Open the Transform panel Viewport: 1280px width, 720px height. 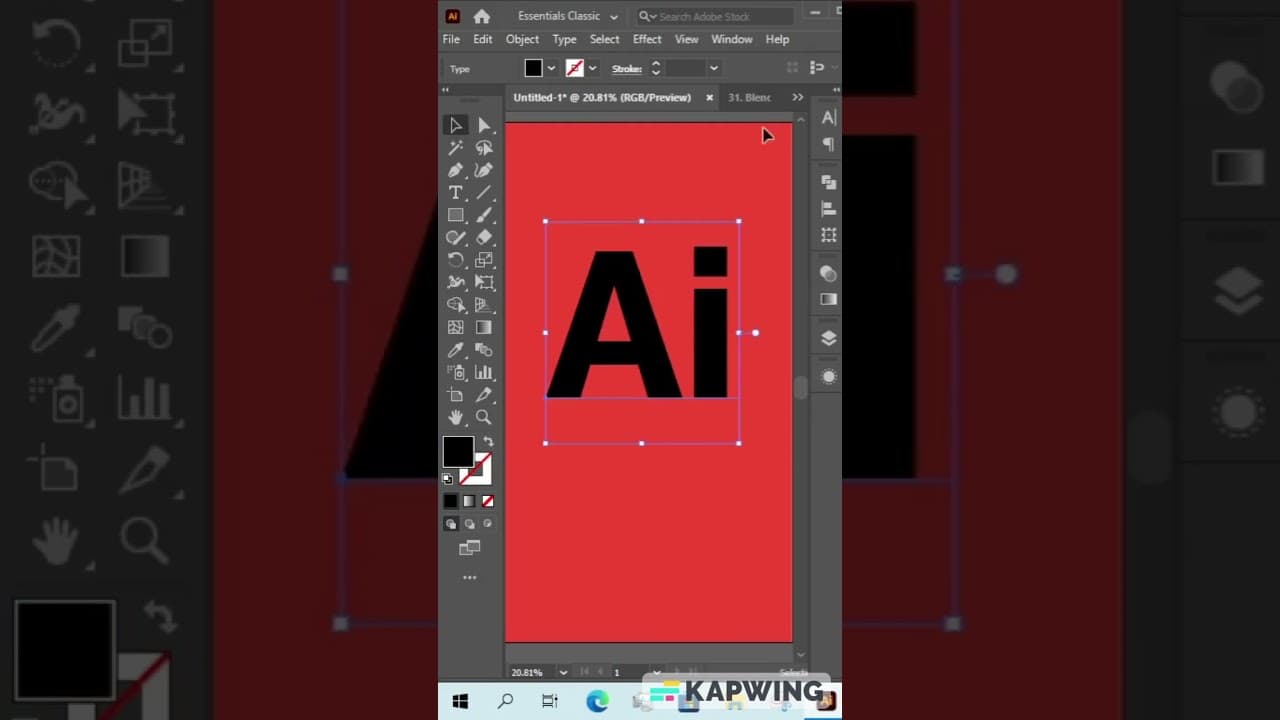pyautogui.click(x=828, y=235)
